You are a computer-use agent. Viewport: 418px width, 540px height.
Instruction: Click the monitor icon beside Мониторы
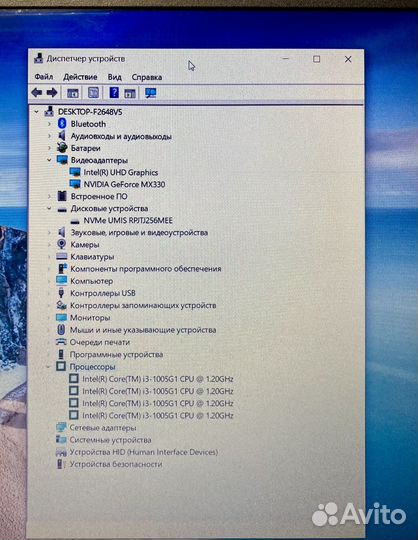pyautogui.click(x=62, y=317)
